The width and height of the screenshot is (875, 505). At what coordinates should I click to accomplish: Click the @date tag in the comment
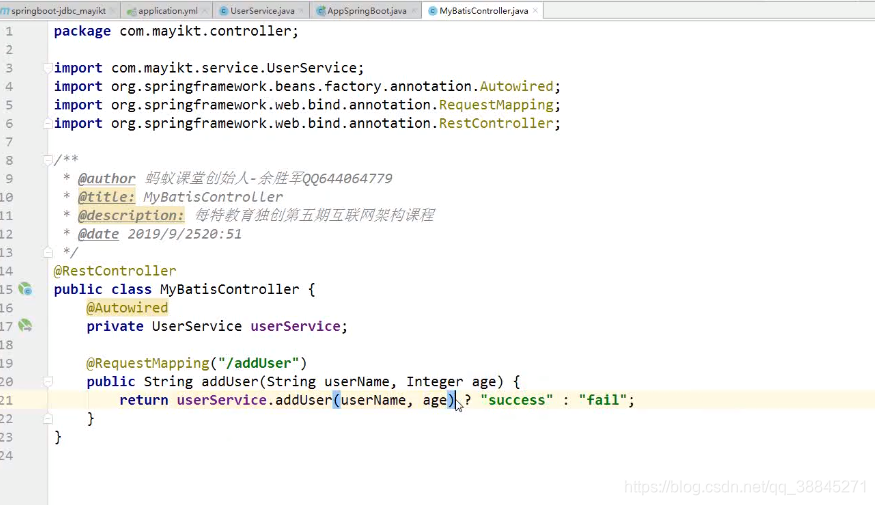click(98, 234)
